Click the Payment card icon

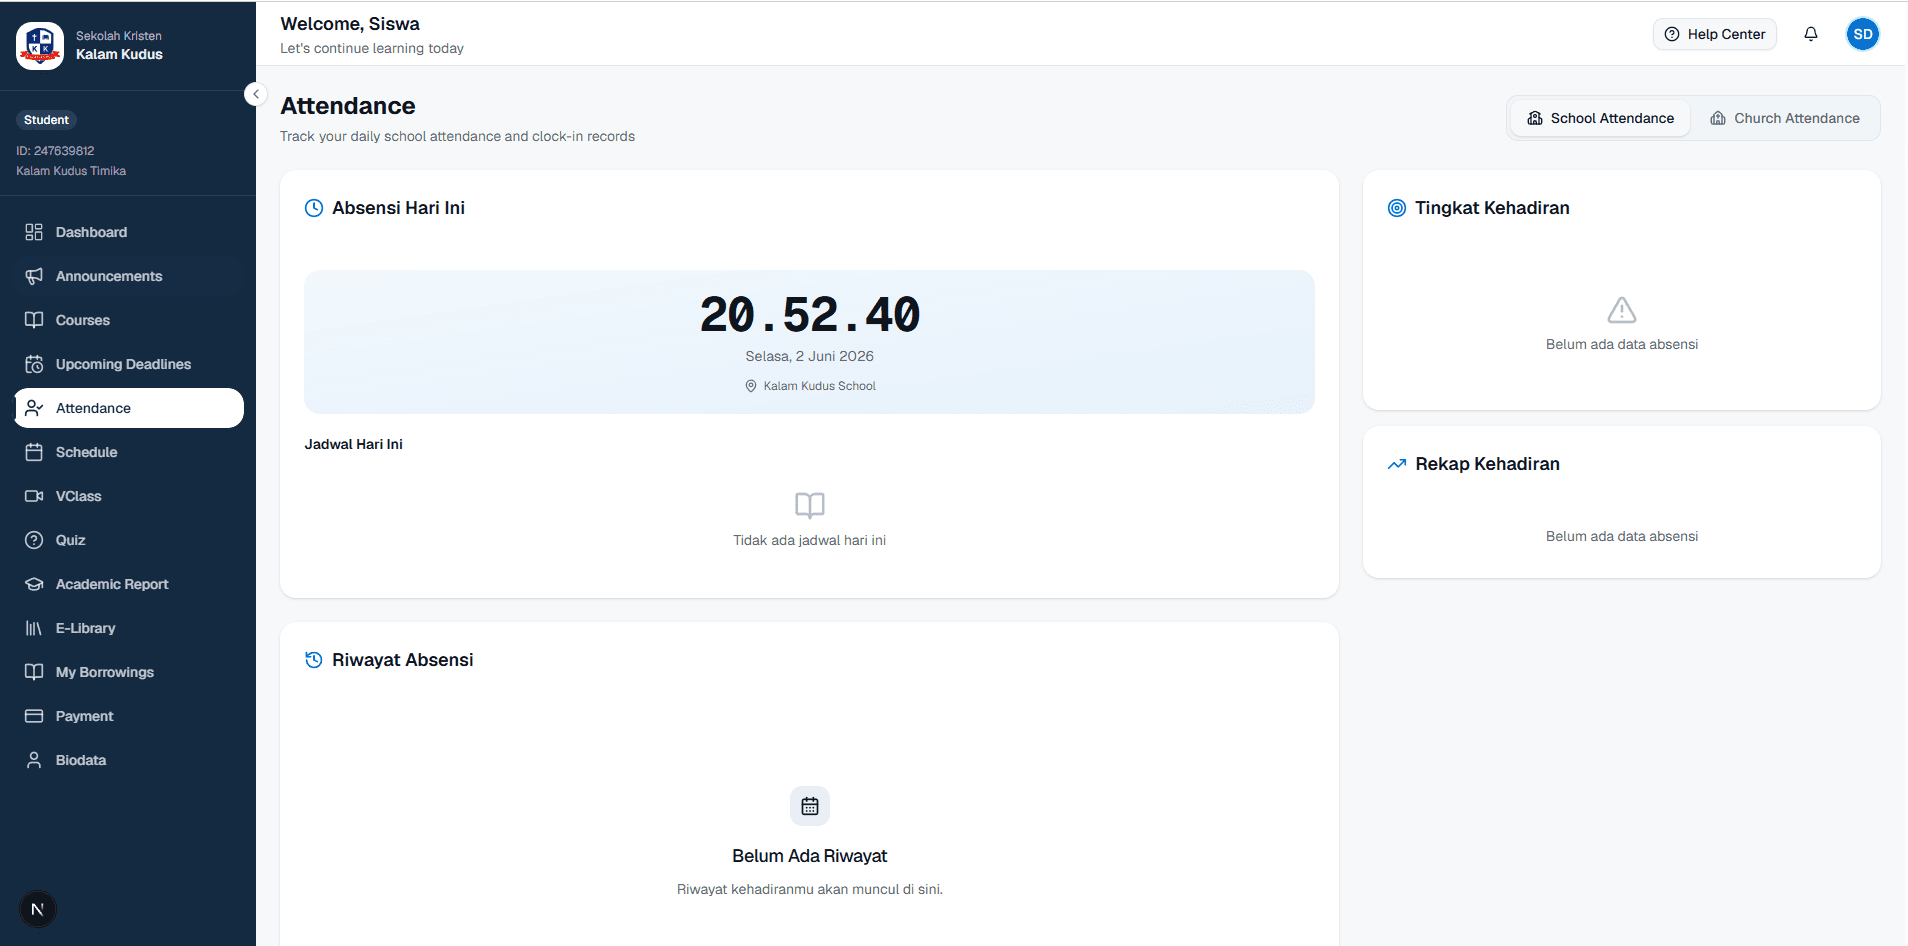click(x=34, y=716)
